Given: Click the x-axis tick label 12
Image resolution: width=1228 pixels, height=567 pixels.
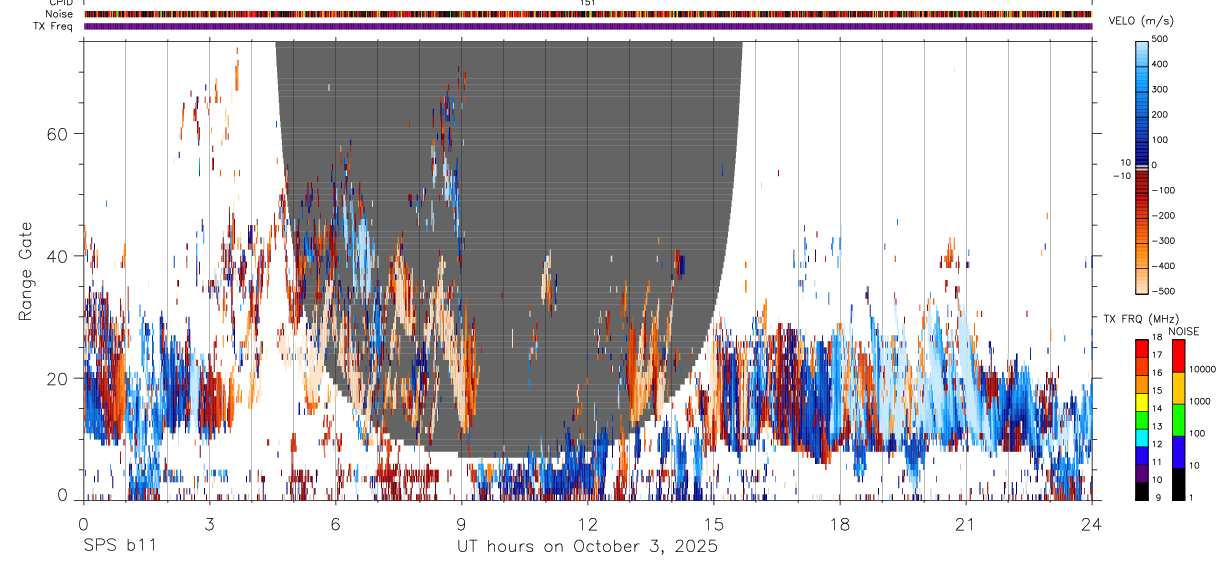Looking at the screenshot, I should [x=587, y=524].
